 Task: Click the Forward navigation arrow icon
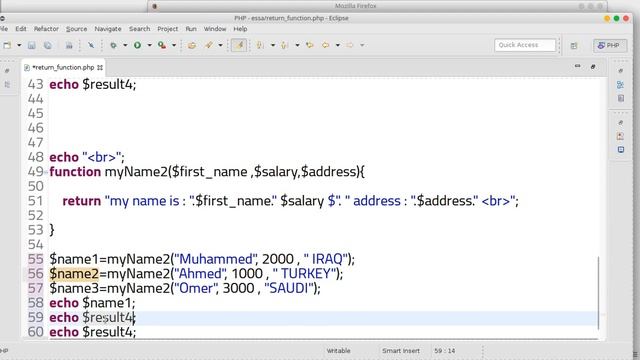point(350,45)
